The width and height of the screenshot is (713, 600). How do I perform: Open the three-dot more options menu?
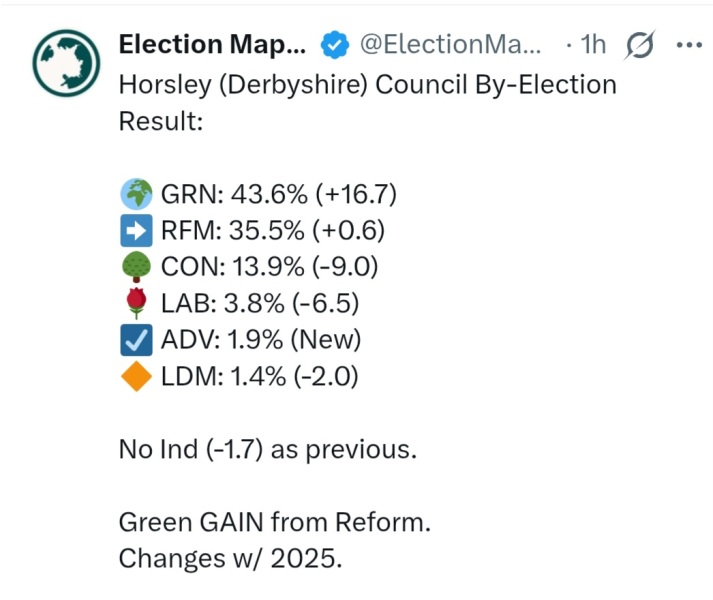[689, 45]
